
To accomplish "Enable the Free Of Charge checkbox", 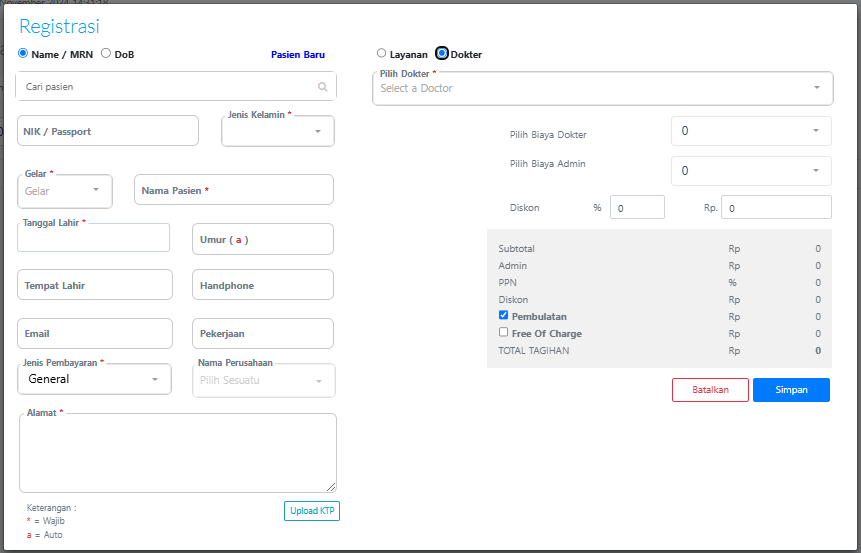I will coord(504,332).
